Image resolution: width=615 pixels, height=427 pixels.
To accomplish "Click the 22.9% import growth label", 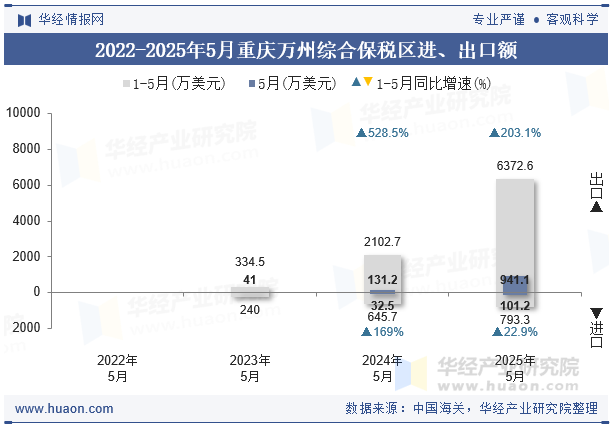I will (x=520, y=332).
